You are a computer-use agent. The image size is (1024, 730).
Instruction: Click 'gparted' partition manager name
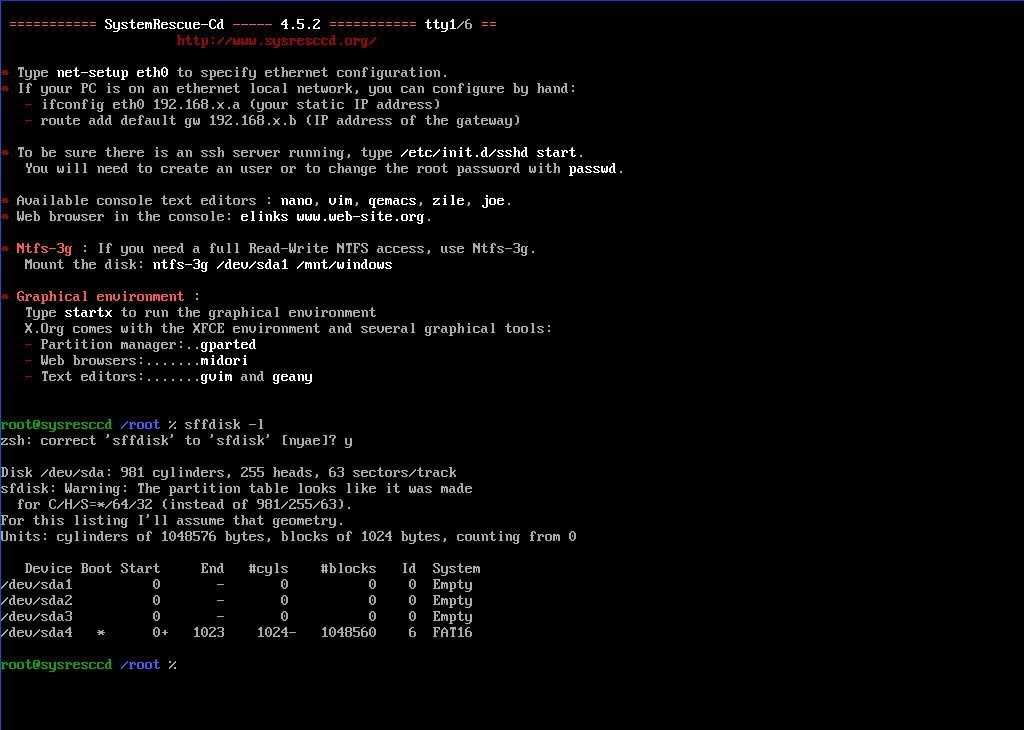point(228,345)
